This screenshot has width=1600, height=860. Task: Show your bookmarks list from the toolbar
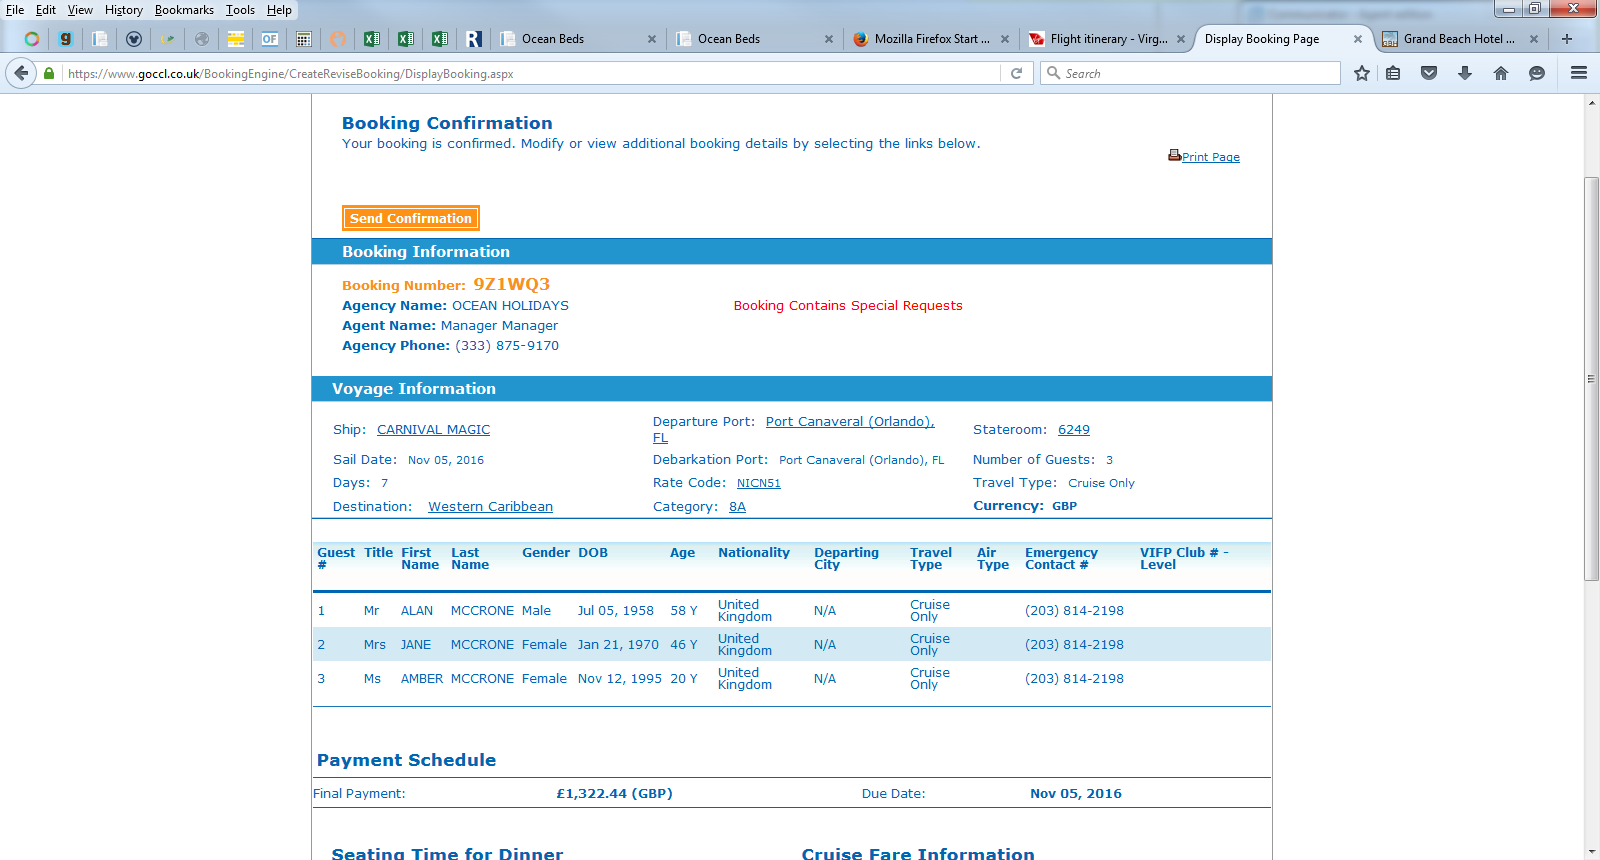coord(1393,73)
